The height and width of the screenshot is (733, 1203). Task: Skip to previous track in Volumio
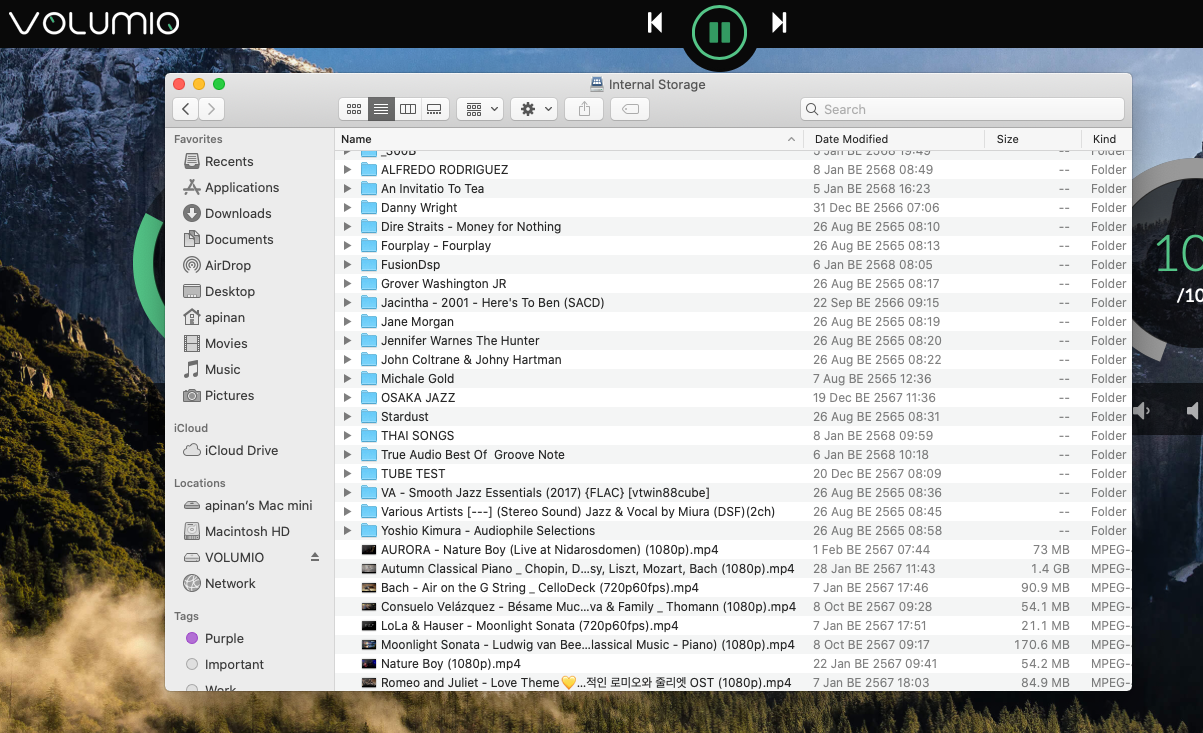point(655,22)
